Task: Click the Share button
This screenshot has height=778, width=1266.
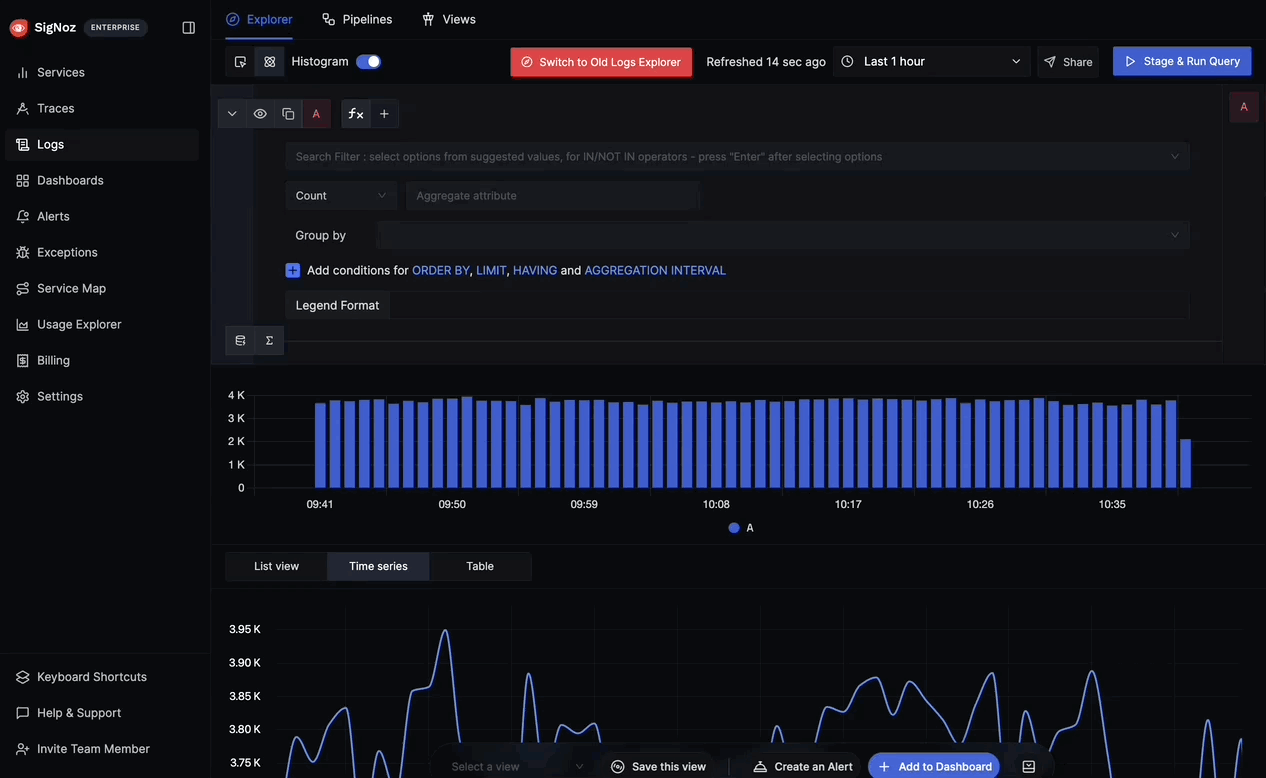Action: click(1068, 62)
